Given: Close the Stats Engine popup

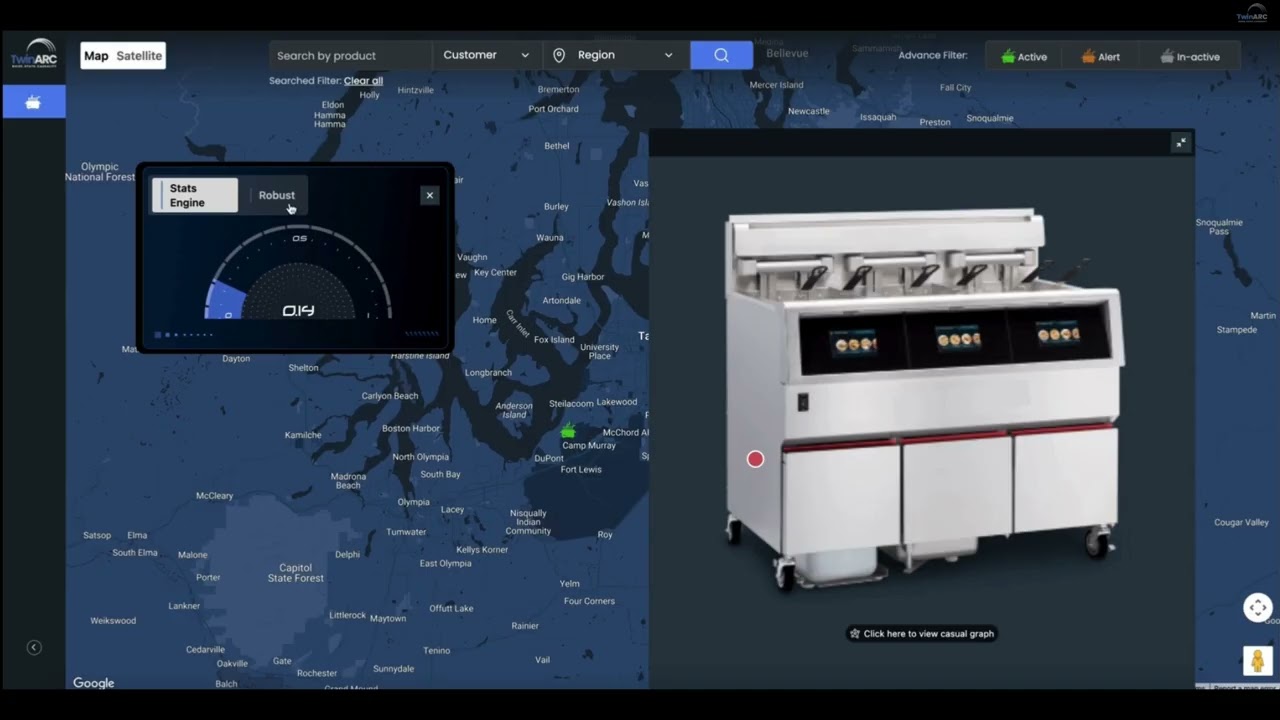Looking at the screenshot, I should [430, 195].
